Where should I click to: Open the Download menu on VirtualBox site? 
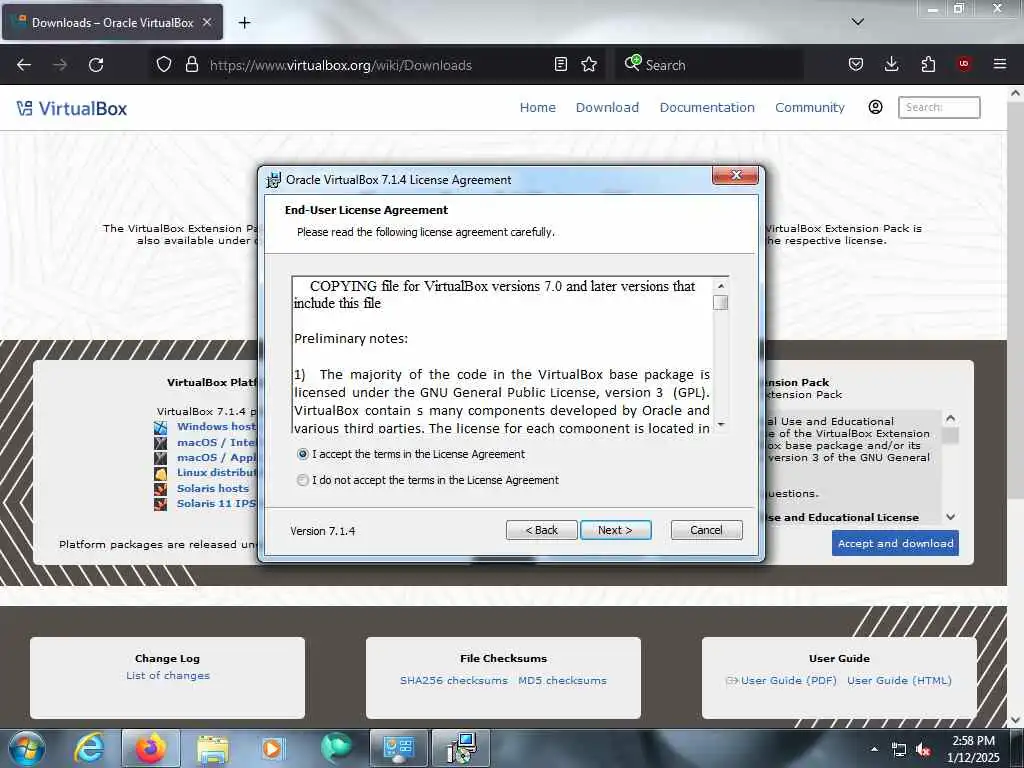point(607,108)
